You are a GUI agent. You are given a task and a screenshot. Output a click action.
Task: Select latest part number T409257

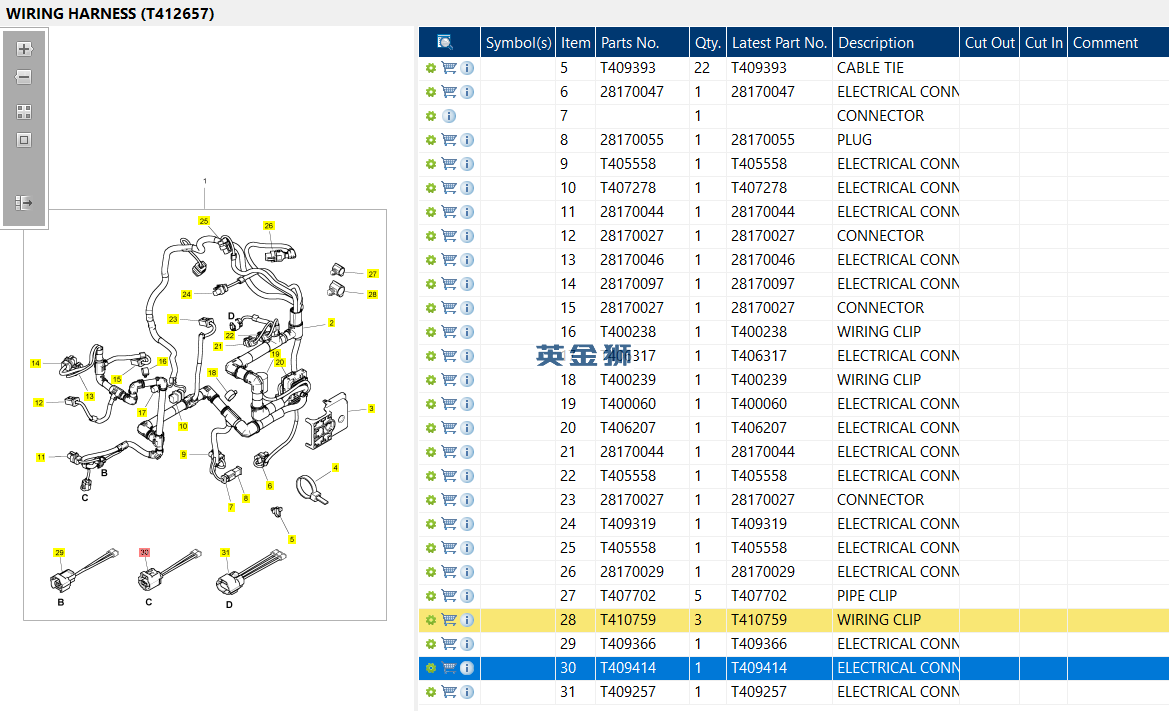point(759,692)
